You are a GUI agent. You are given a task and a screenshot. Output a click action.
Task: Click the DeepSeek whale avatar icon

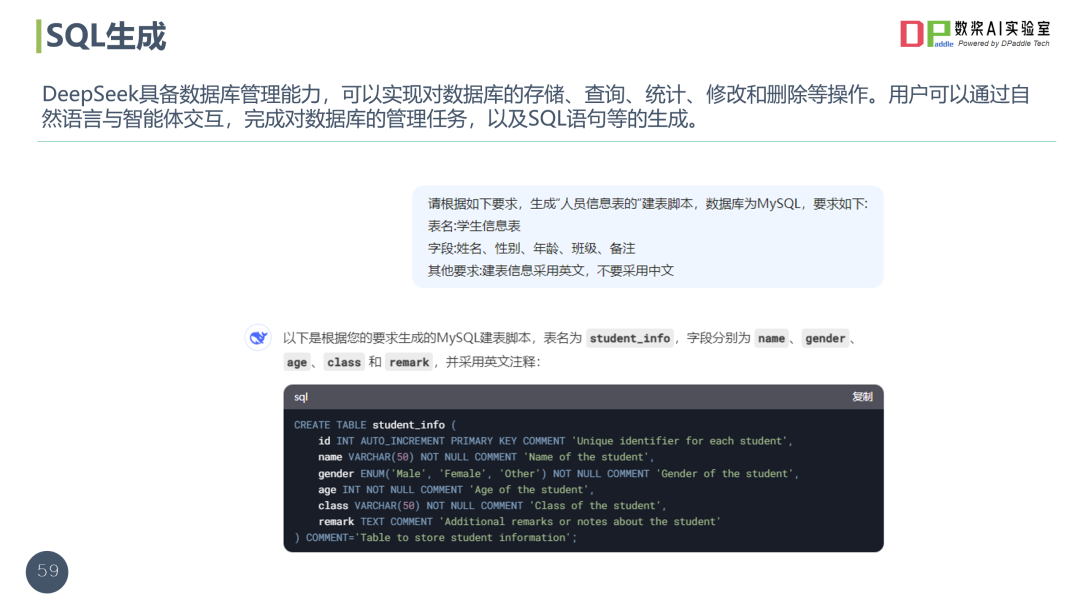[258, 337]
